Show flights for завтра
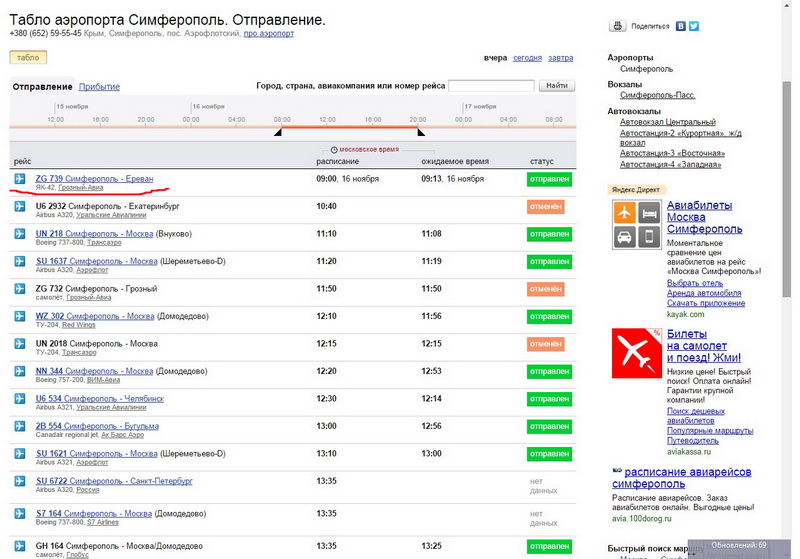The width and height of the screenshot is (800, 559). tap(560, 58)
